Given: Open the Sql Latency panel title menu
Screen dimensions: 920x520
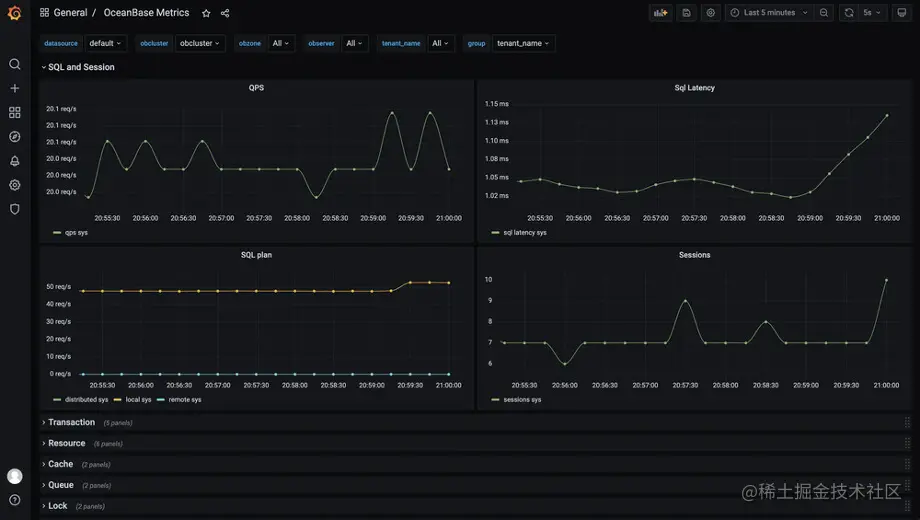Looking at the screenshot, I should pos(695,87).
